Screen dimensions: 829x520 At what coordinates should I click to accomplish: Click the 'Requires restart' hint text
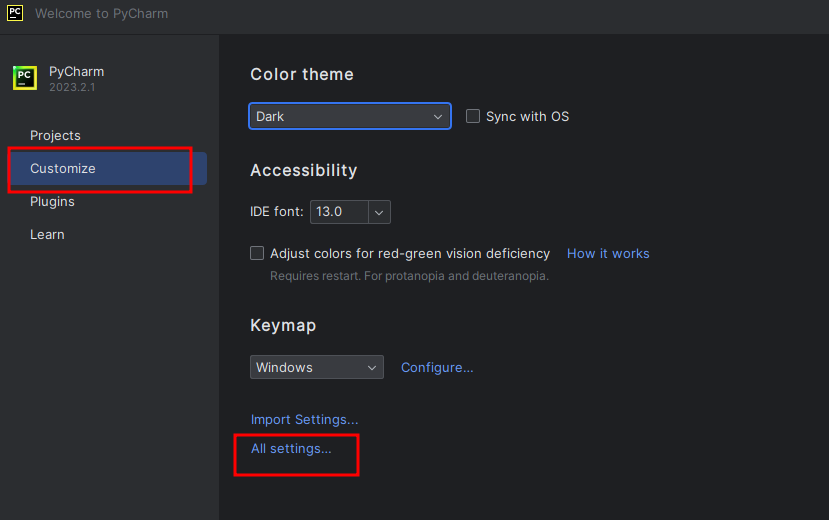pos(409,276)
